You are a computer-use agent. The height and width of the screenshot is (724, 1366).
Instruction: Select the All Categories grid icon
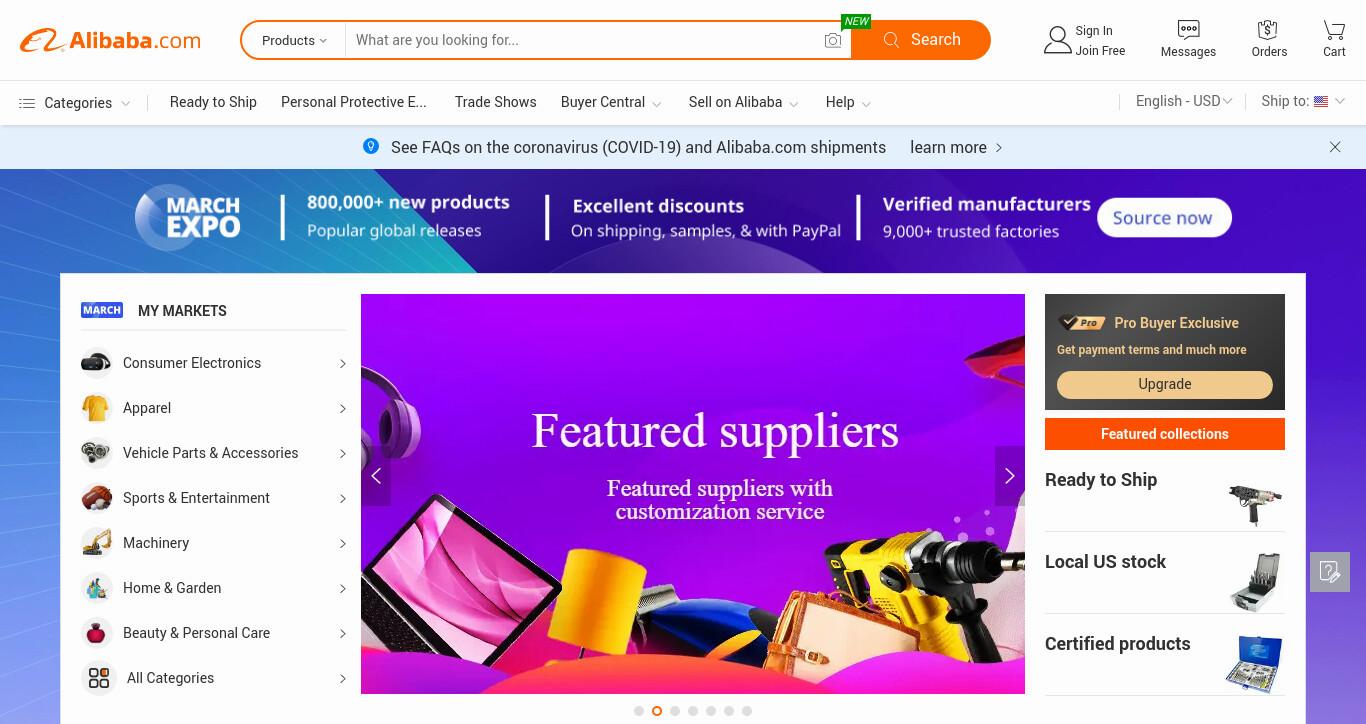(99, 678)
